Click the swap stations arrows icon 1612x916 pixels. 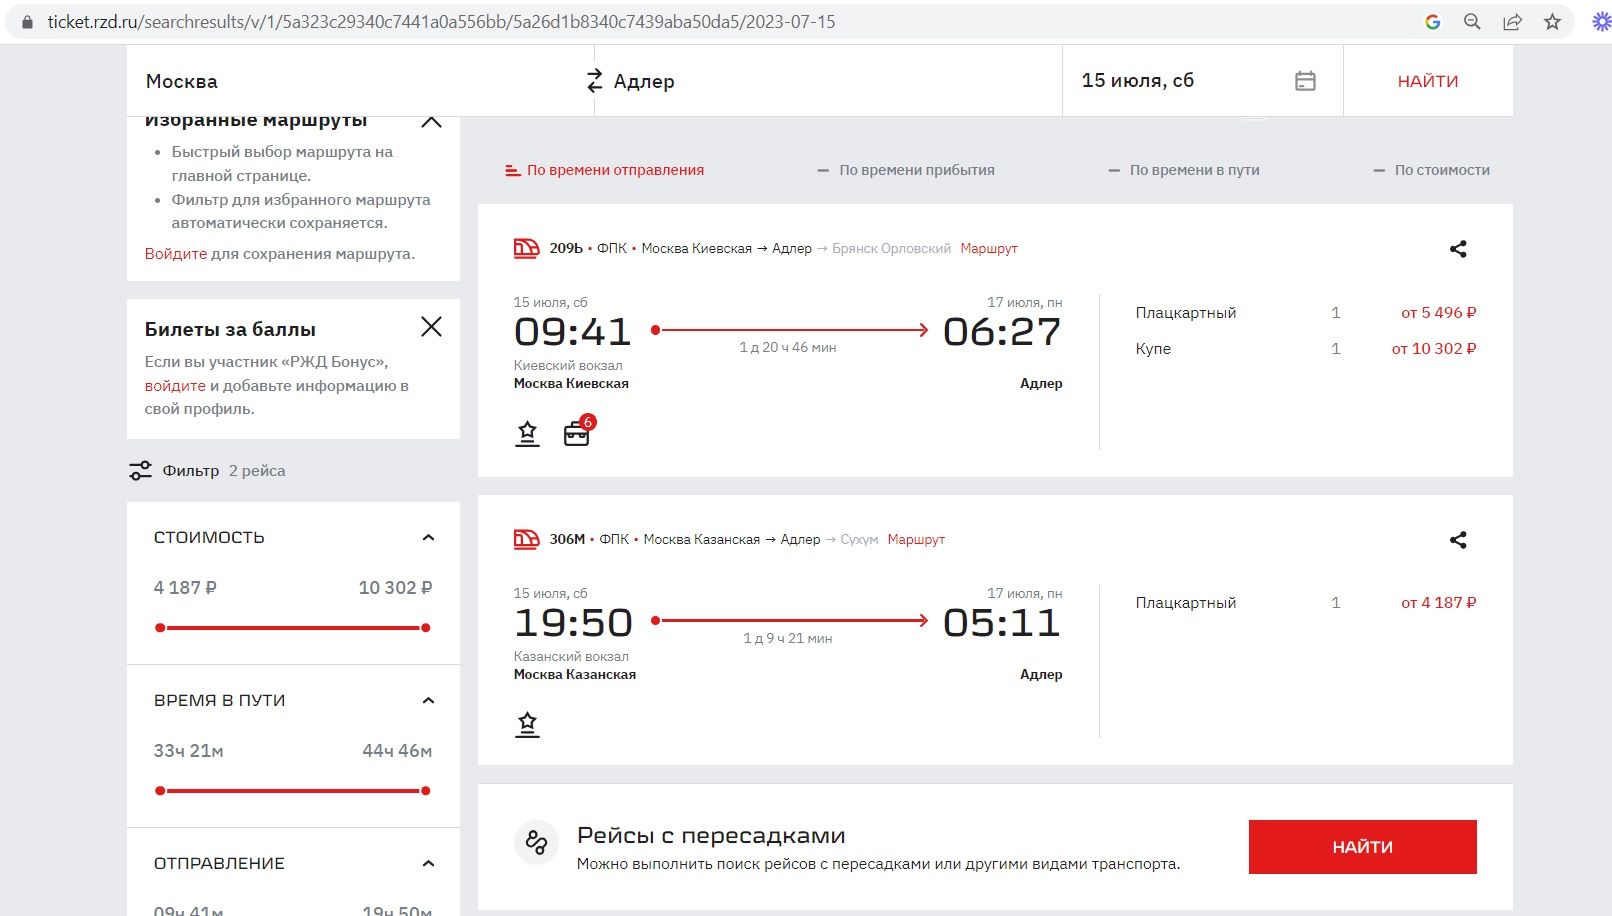tap(594, 81)
